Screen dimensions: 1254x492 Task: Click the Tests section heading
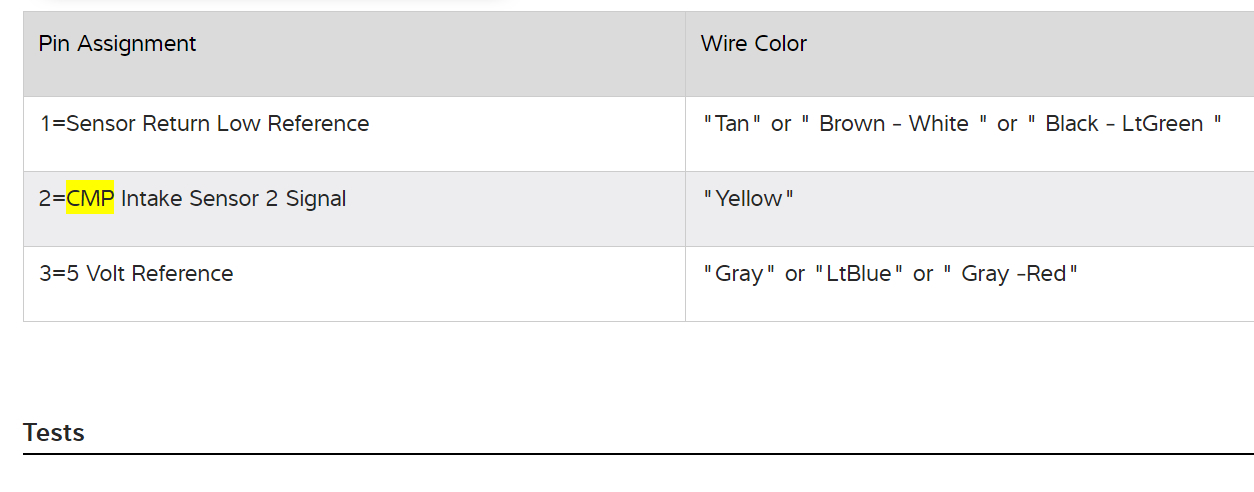pyautogui.click(x=54, y=433)
